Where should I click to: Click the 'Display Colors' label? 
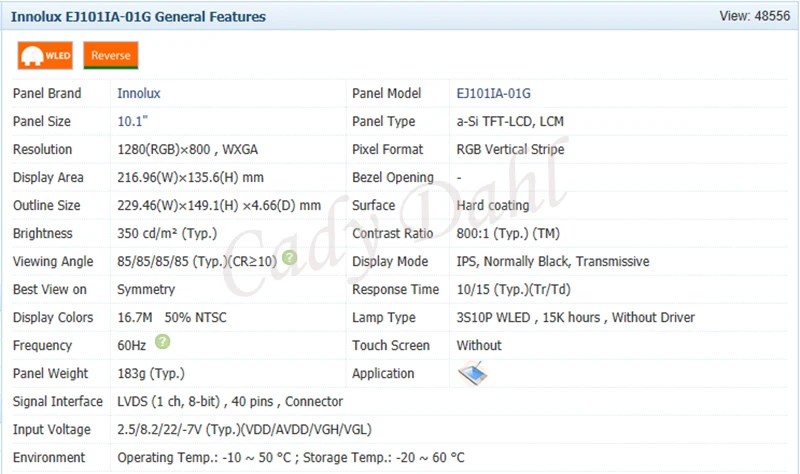pos(53,317)
